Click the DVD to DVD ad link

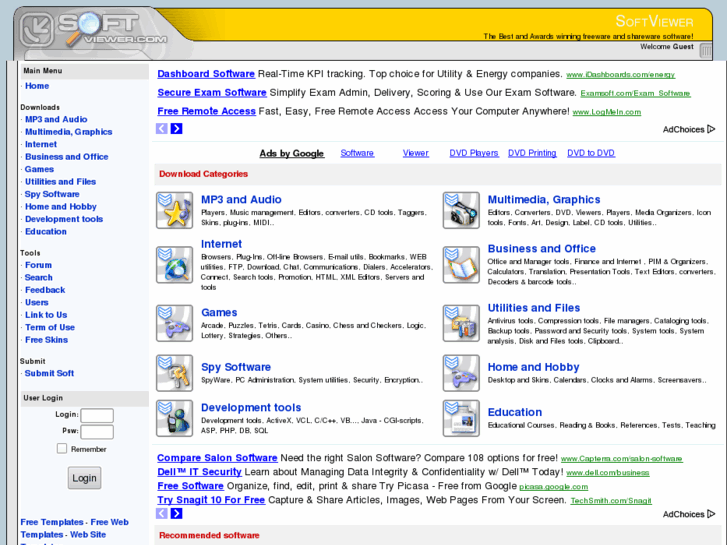(591, 153)
